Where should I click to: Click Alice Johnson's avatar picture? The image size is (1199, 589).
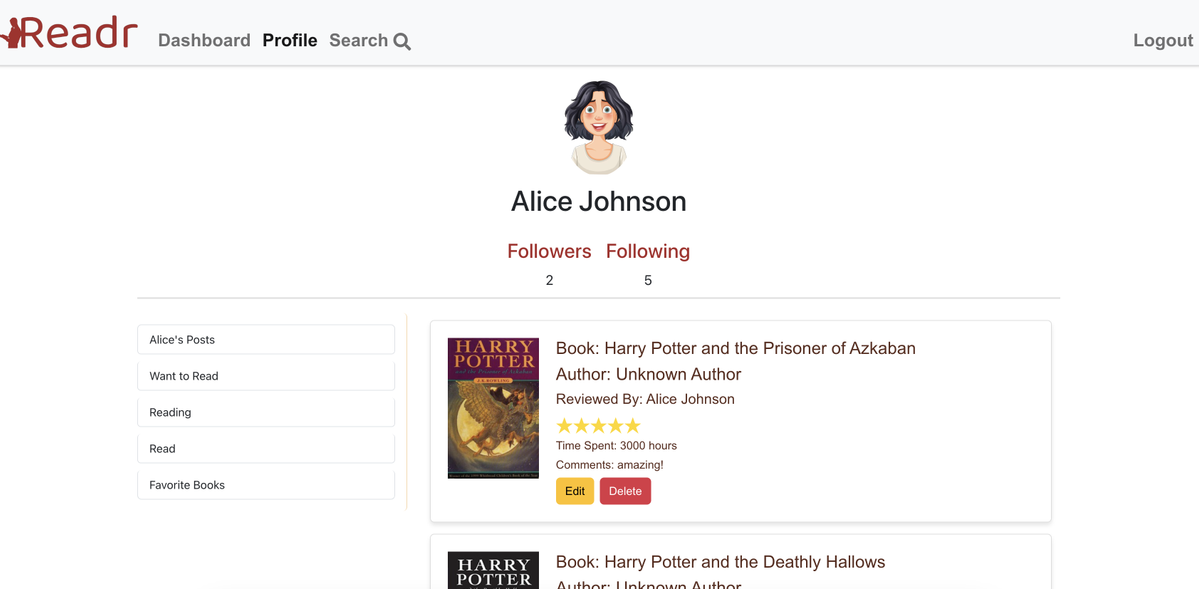click(x=599, y=127)
